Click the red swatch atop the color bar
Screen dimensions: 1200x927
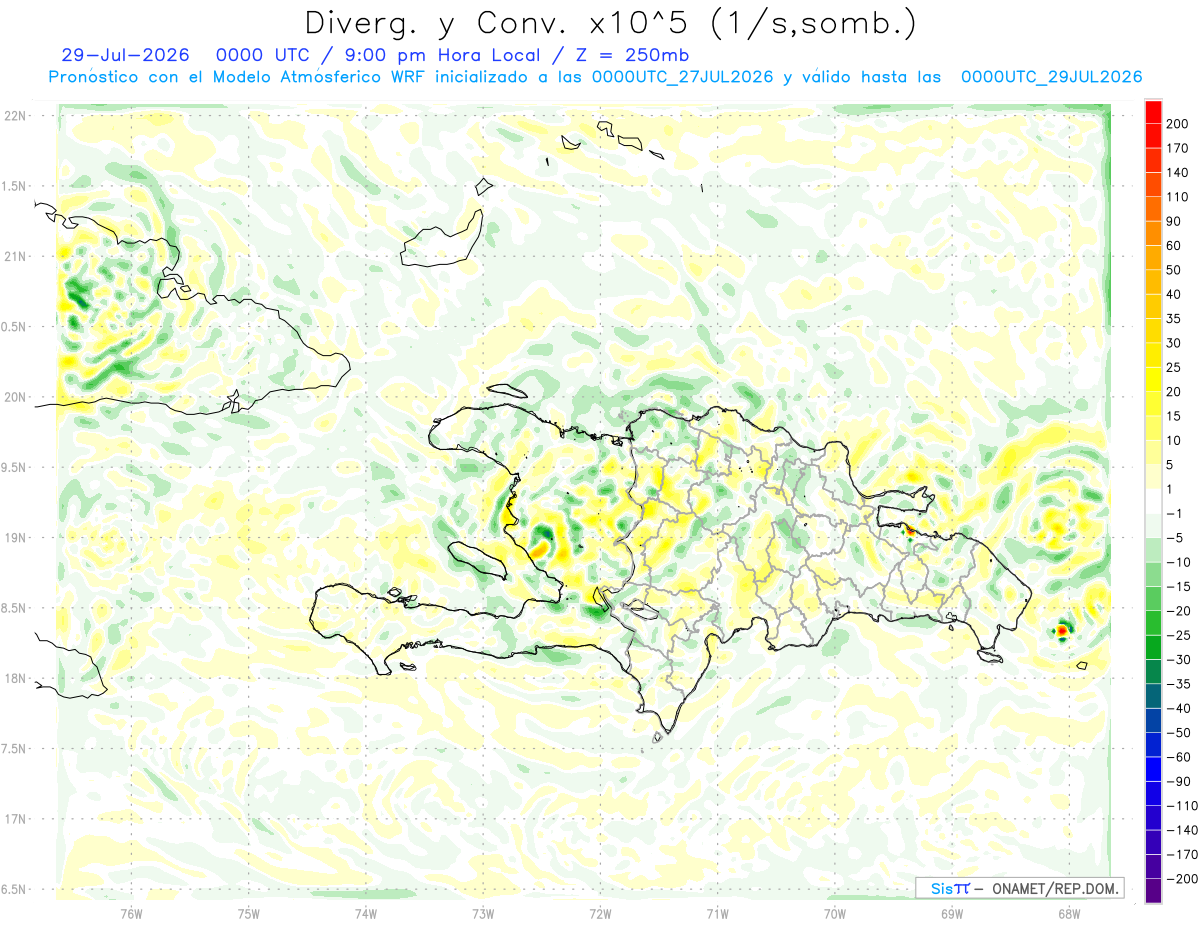pyautogui.click(x=1153, y=112)
